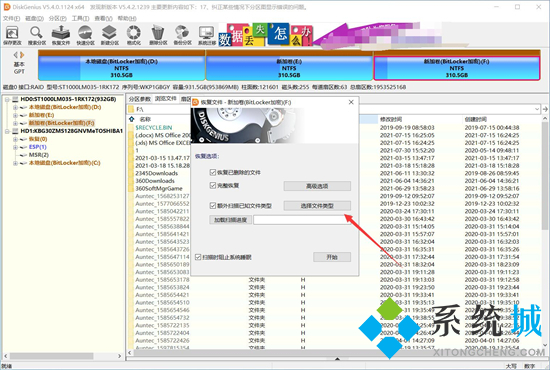Expand the New Volume (E:) tree node
Screen dimensions: 550x370
point(15,115)
